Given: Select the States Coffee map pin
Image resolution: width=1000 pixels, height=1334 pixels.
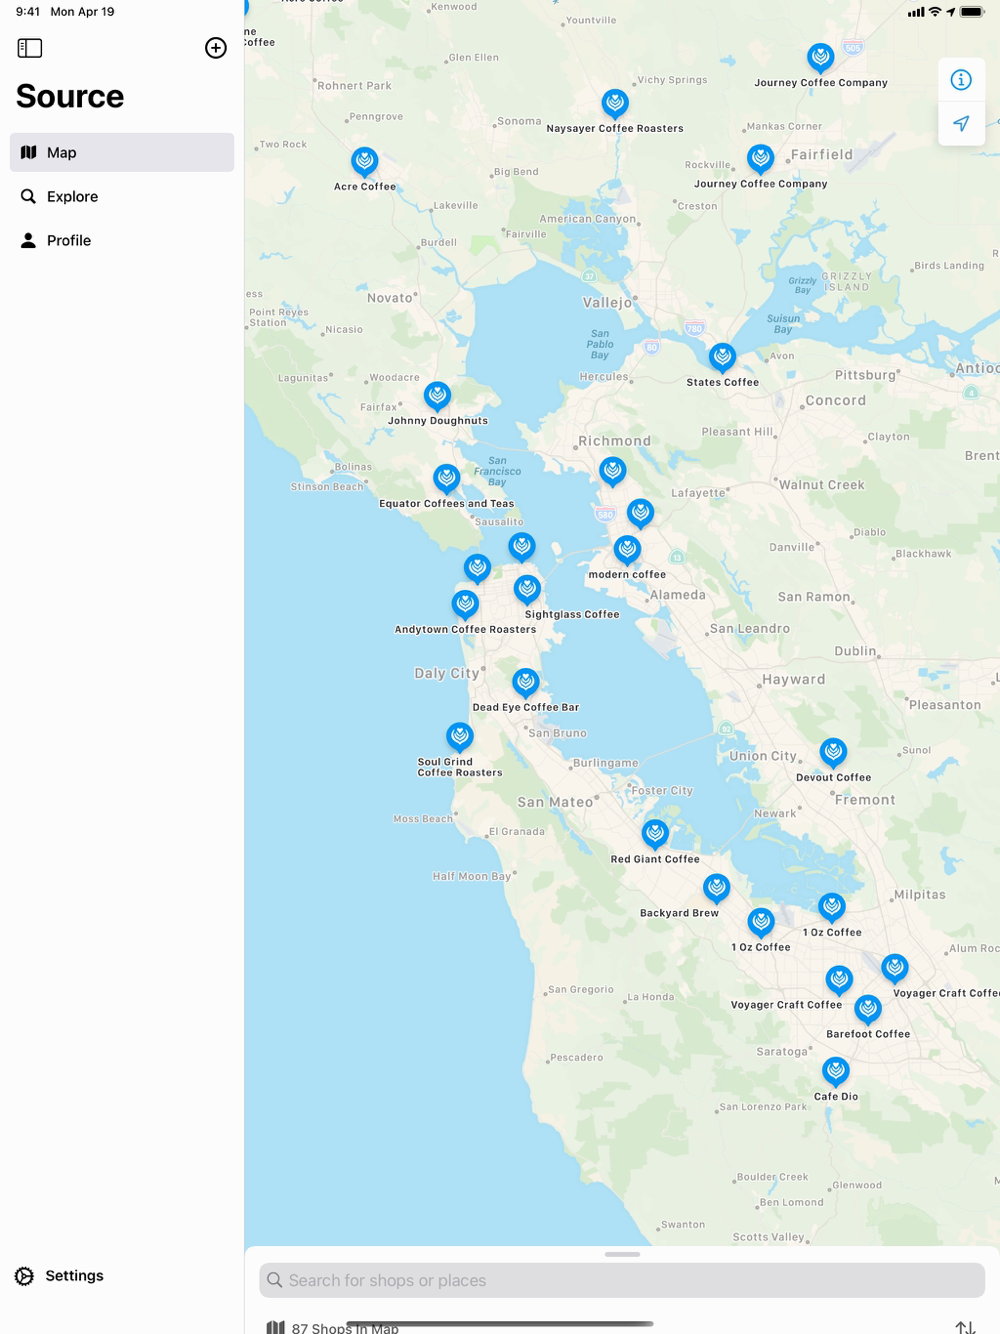Looking at the screenshot, I should click(x=722, y=357).
